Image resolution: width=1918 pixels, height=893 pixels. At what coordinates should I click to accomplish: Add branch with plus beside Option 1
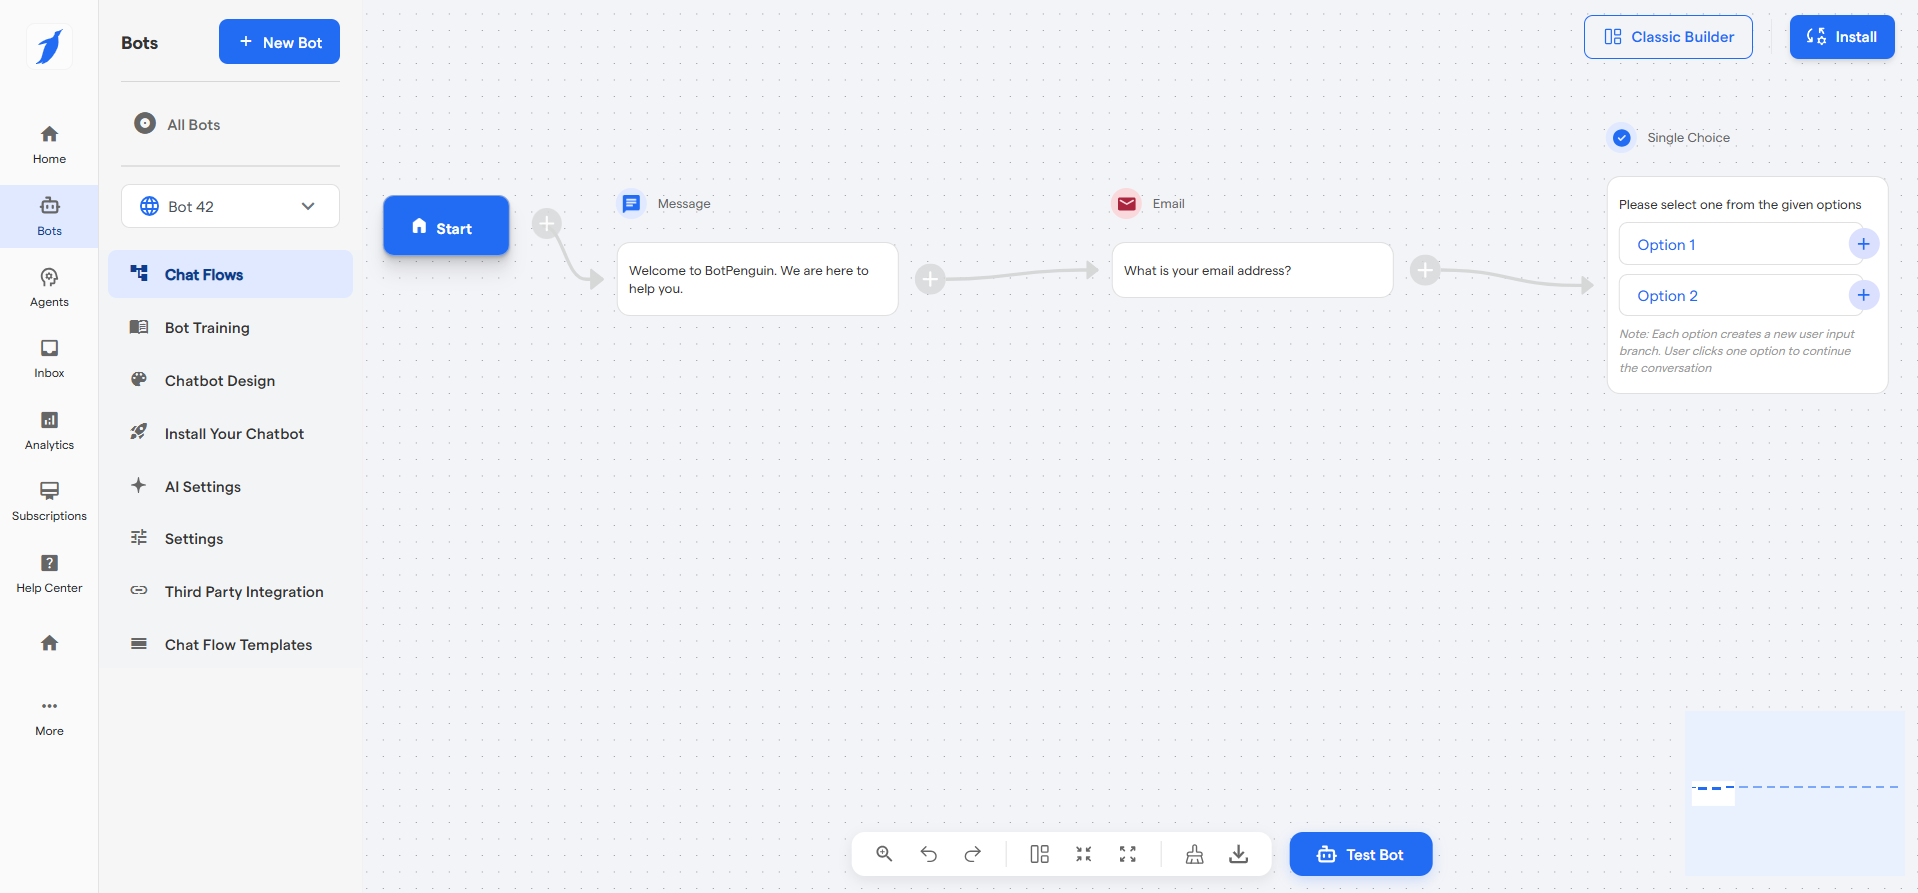tap(1863, 244)
